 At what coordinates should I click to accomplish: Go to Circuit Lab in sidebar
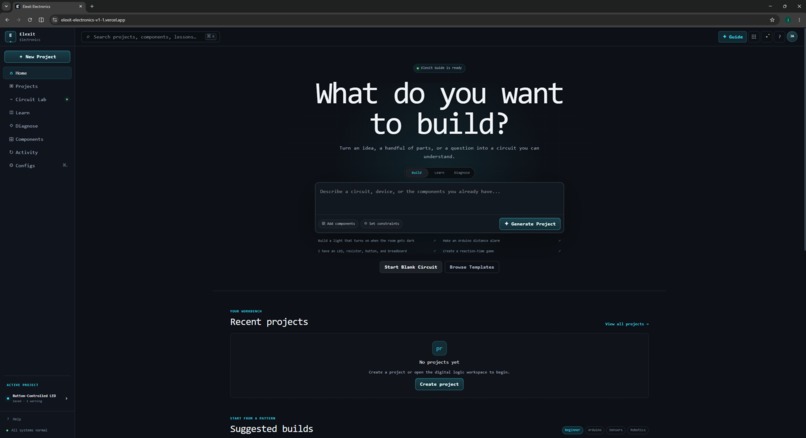[x=38, y=99]
